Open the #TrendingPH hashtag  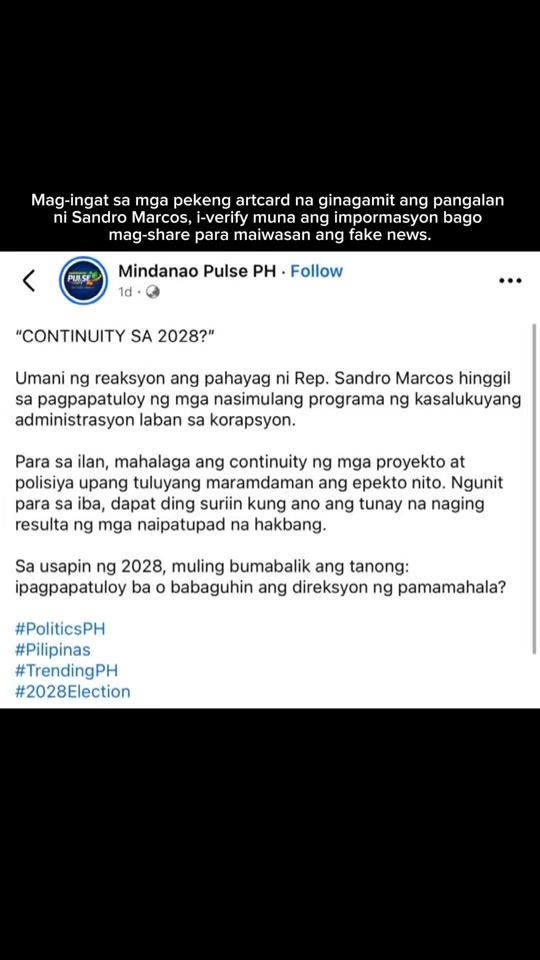[x=66, y=671]
